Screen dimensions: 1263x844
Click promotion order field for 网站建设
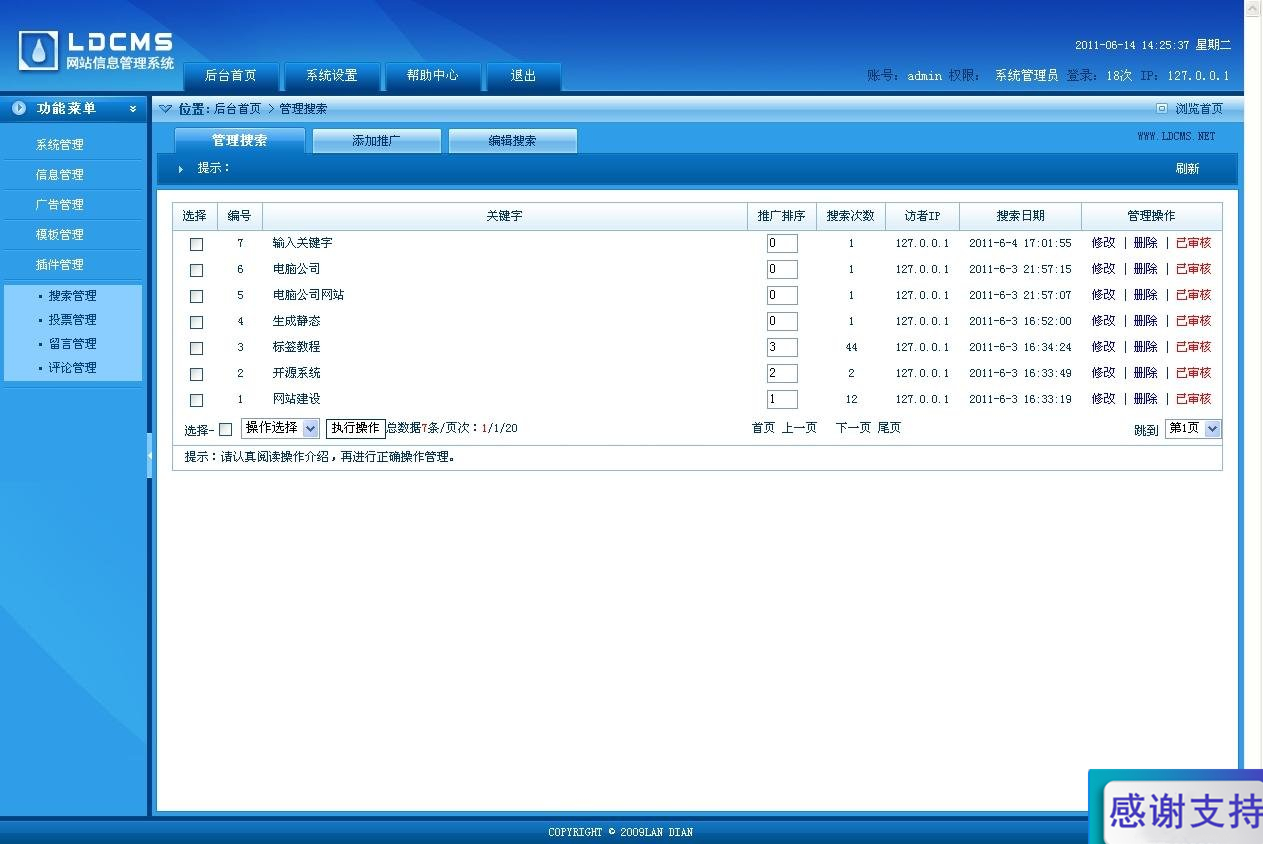pyautogui.click(x=782, y=399)
